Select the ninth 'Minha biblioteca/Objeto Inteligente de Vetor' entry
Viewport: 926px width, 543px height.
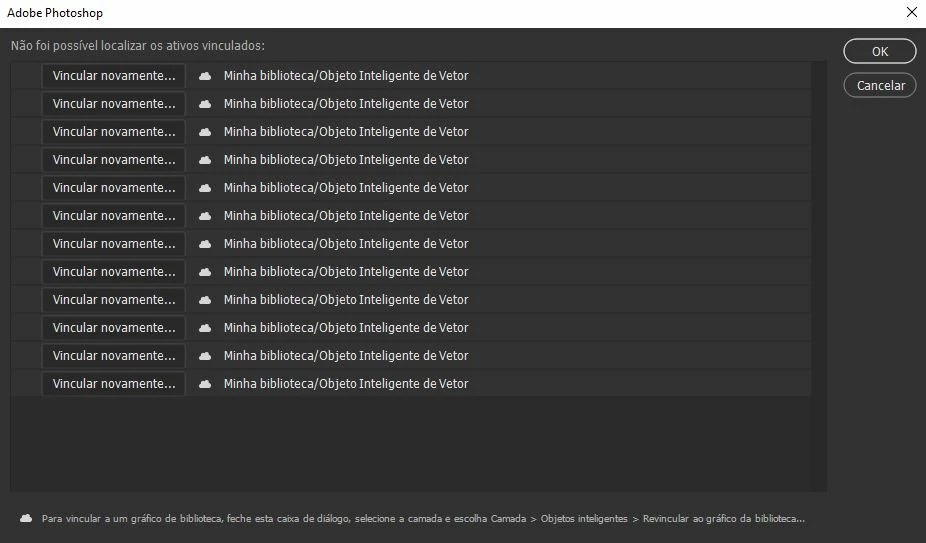pyautogui.click(x=346, y=300)
